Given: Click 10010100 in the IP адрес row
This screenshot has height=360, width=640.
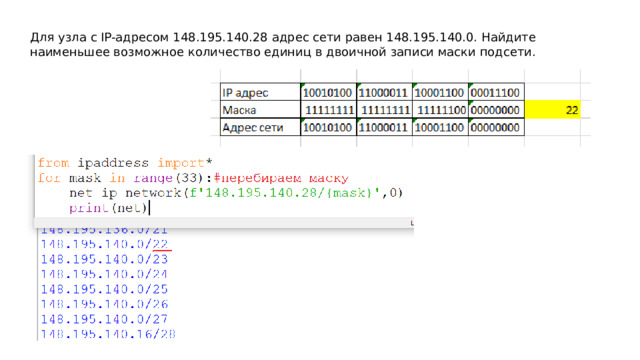Looking at the screenshot, I should [328, 92].
